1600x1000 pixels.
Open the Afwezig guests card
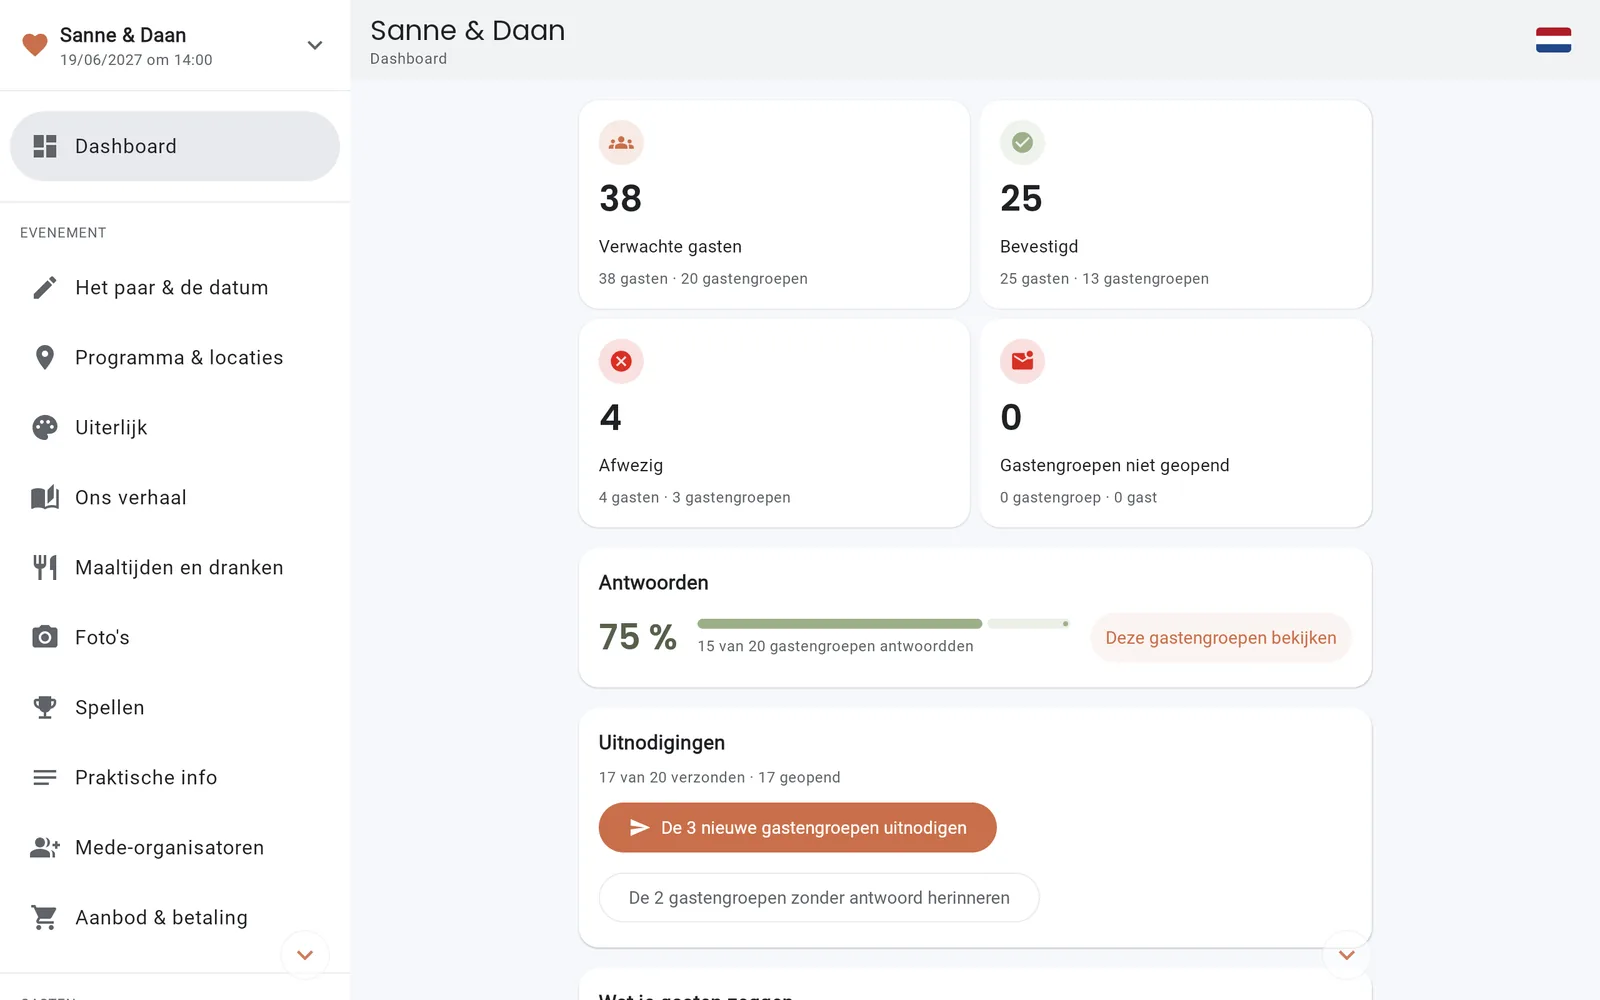coord(774,423)
